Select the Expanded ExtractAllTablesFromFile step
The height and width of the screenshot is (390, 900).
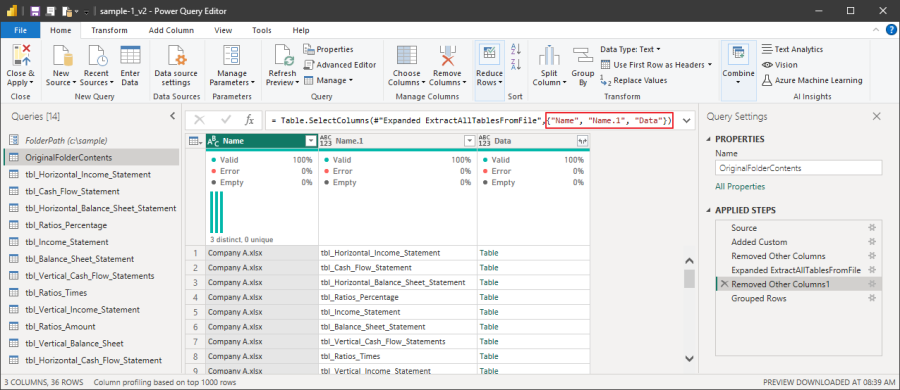796,270
